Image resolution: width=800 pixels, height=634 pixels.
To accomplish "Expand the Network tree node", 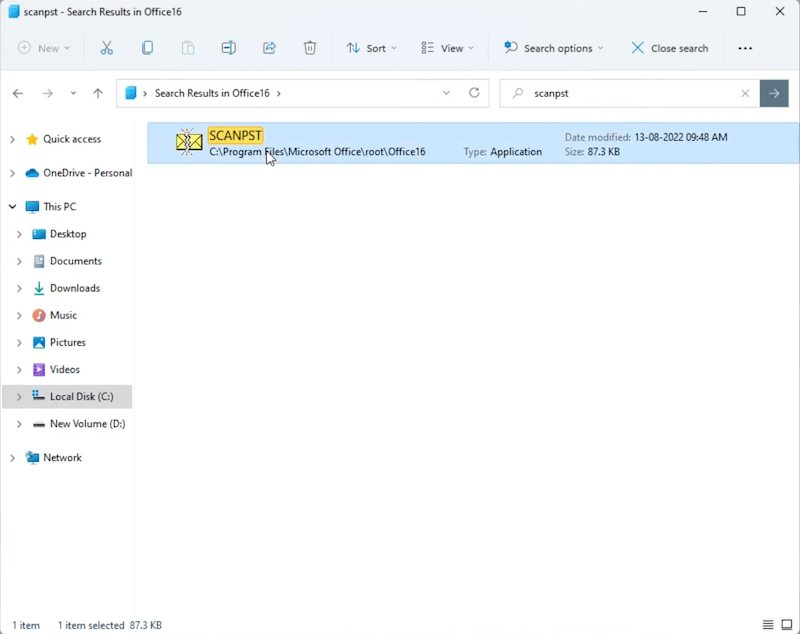I will pyautogui.click(x=13, y=458).
